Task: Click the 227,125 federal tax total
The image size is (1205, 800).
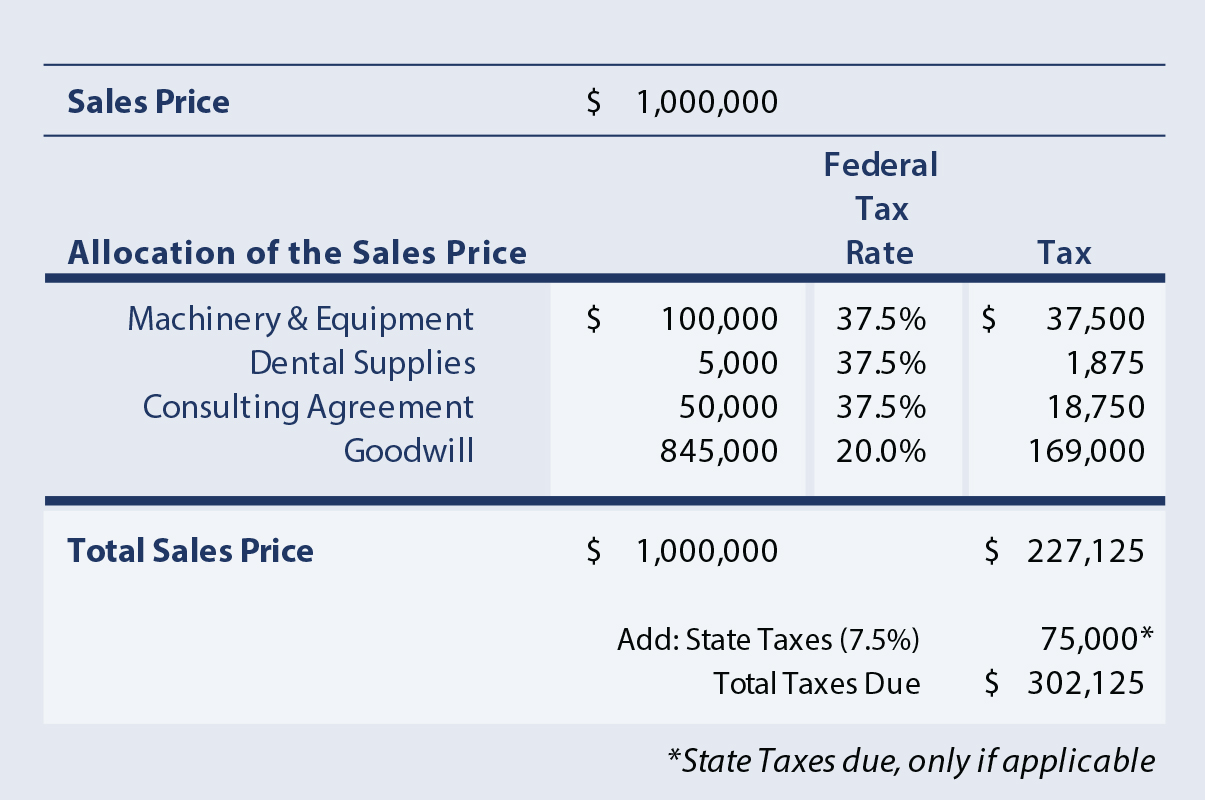Action: (x=1085, y=551)
